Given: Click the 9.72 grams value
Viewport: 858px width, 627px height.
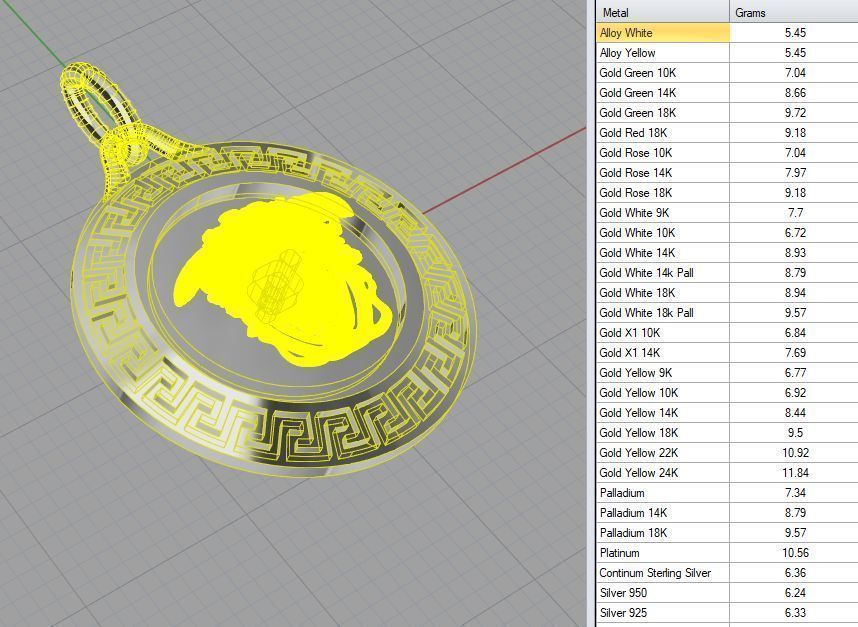Looking at the screenshot, I should pyautogui.click(x=795, y=113).
